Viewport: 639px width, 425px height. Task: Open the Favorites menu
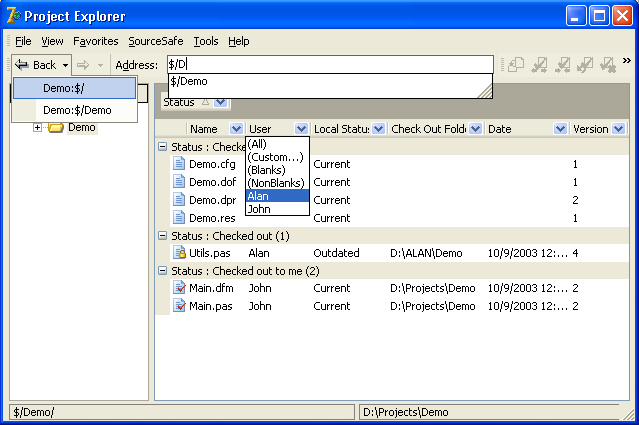pyautogui.click(x=95, y=41)
